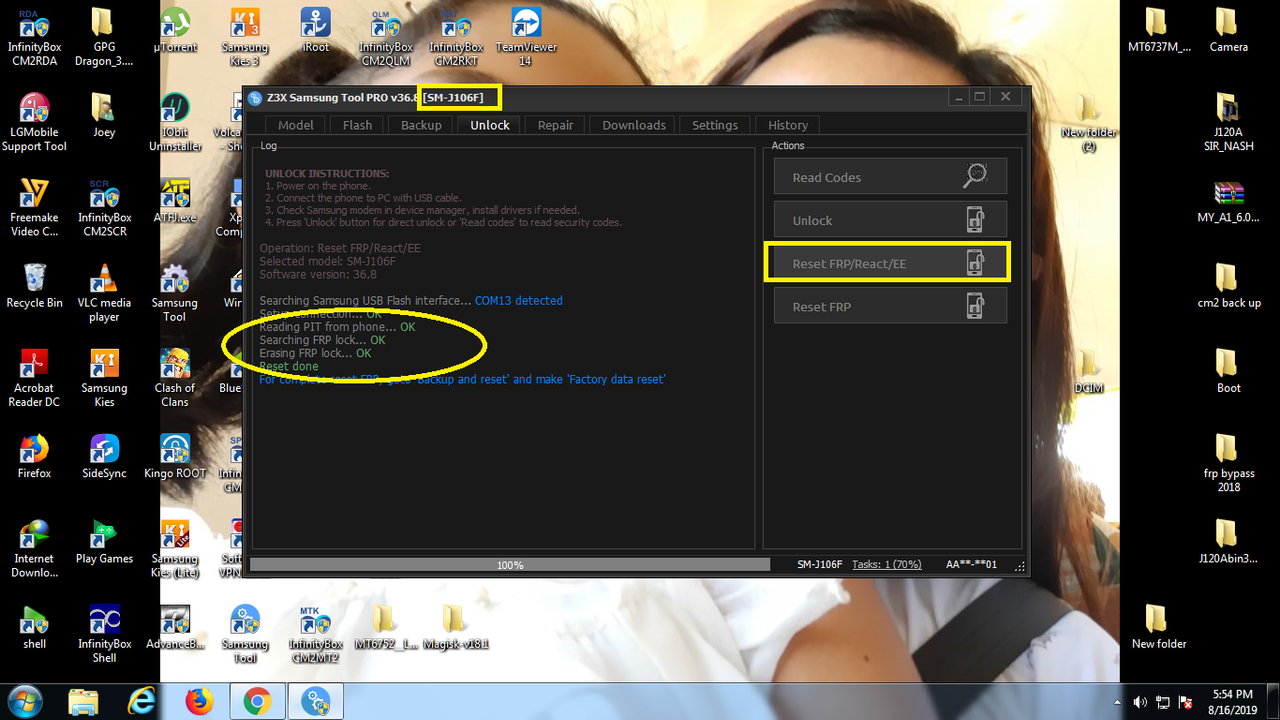The image size is (1280, 720).
Task: Open Internet Download Manager shortcut
Action: point(34,548)
